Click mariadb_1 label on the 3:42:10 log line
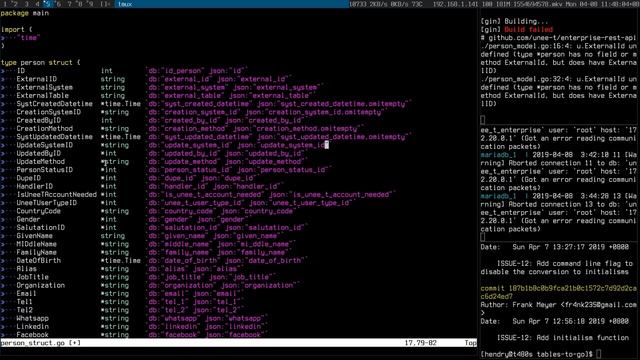Viewport: 640px width, 360px height. click(498, 155)
